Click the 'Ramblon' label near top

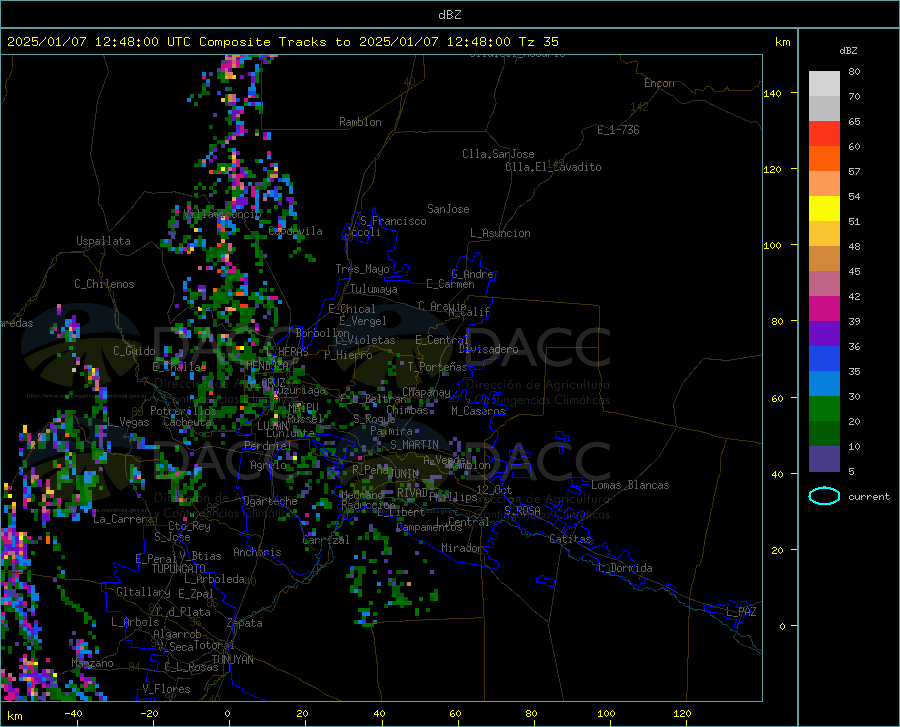point(360,122)
